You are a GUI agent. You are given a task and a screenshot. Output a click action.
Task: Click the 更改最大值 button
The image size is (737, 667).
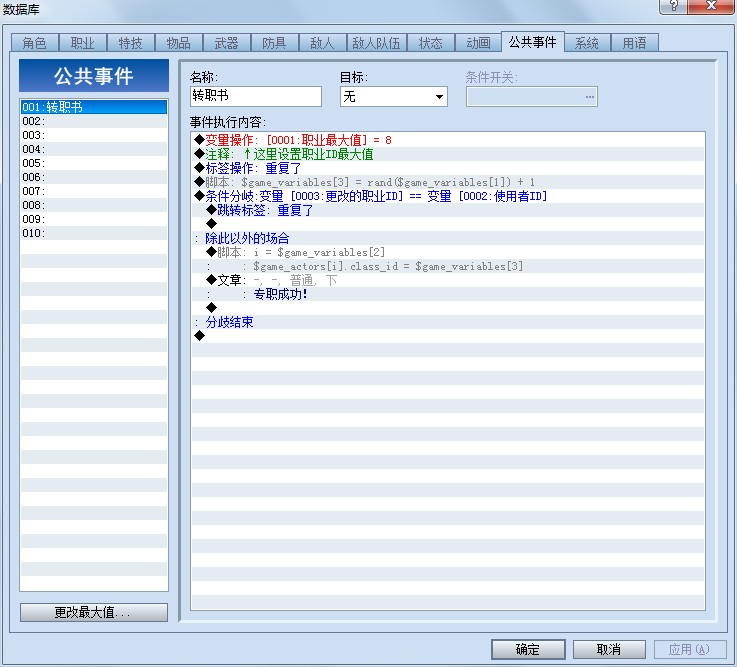pyautogui.click(x=94, y=612)
